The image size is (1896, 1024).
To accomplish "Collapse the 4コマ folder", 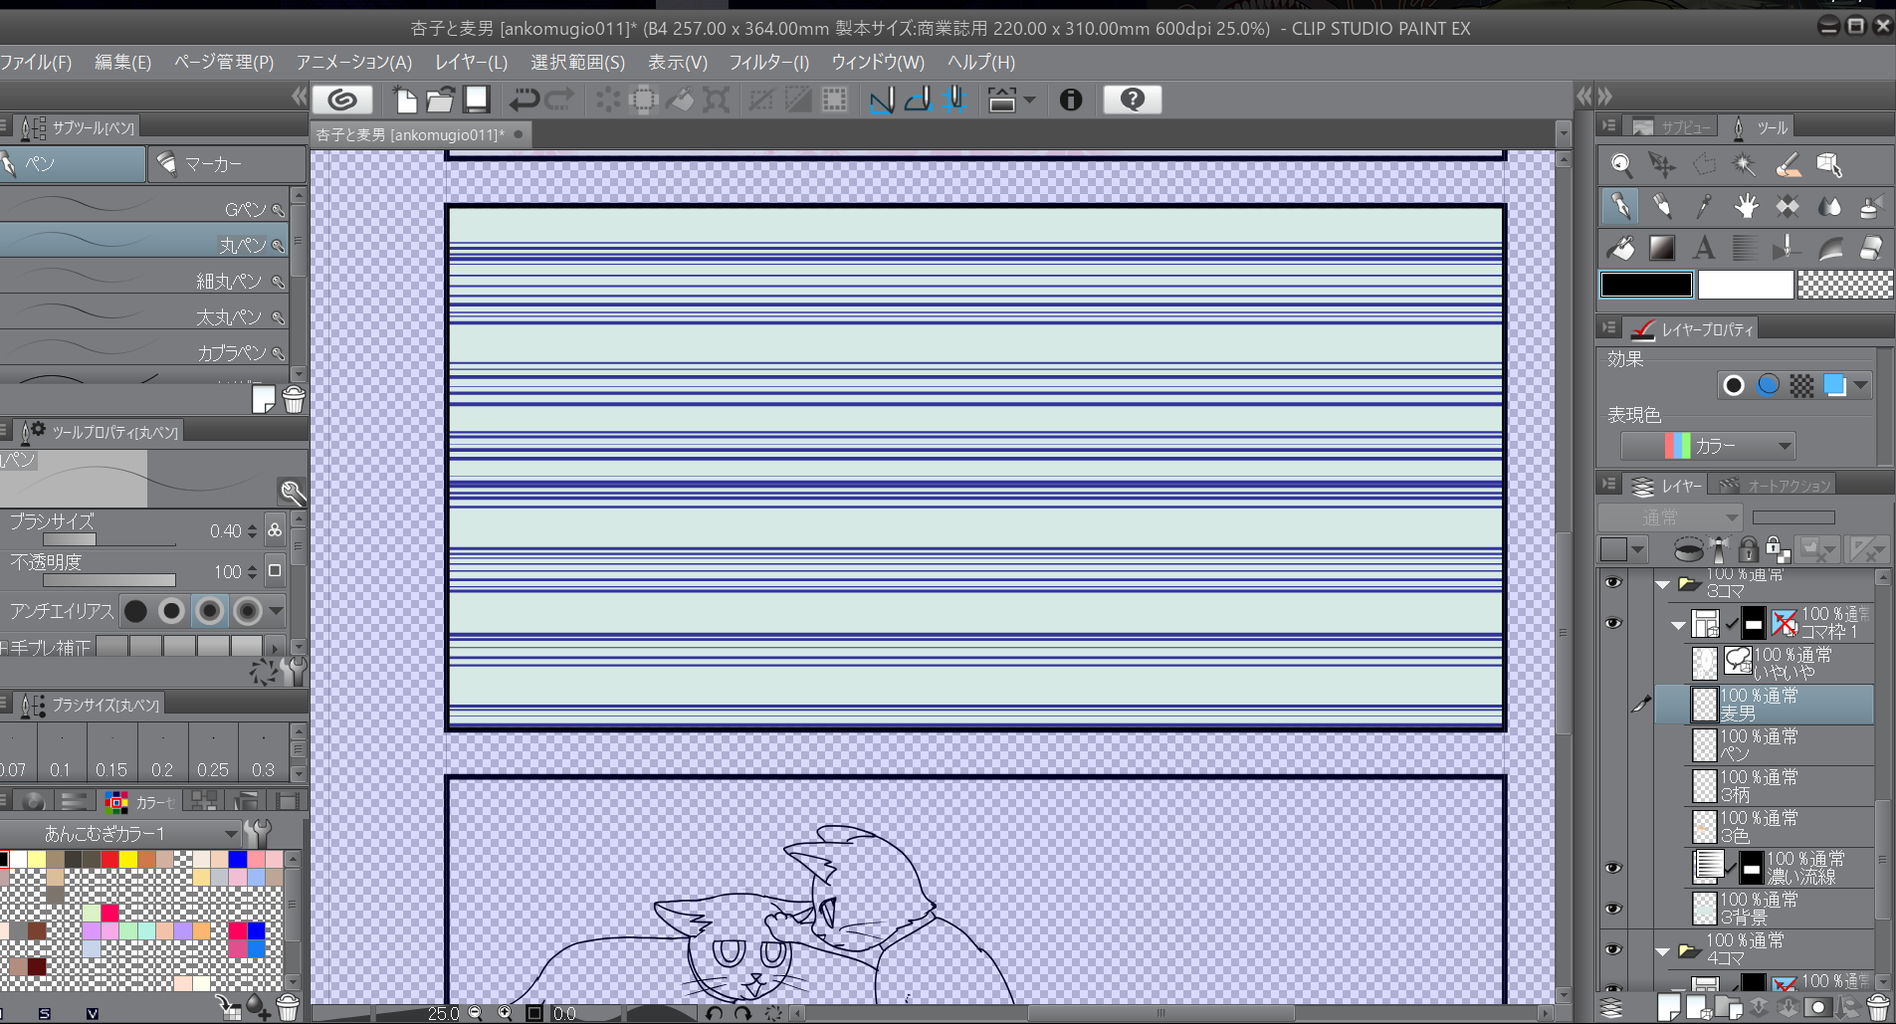I will tap(1663, 951).
